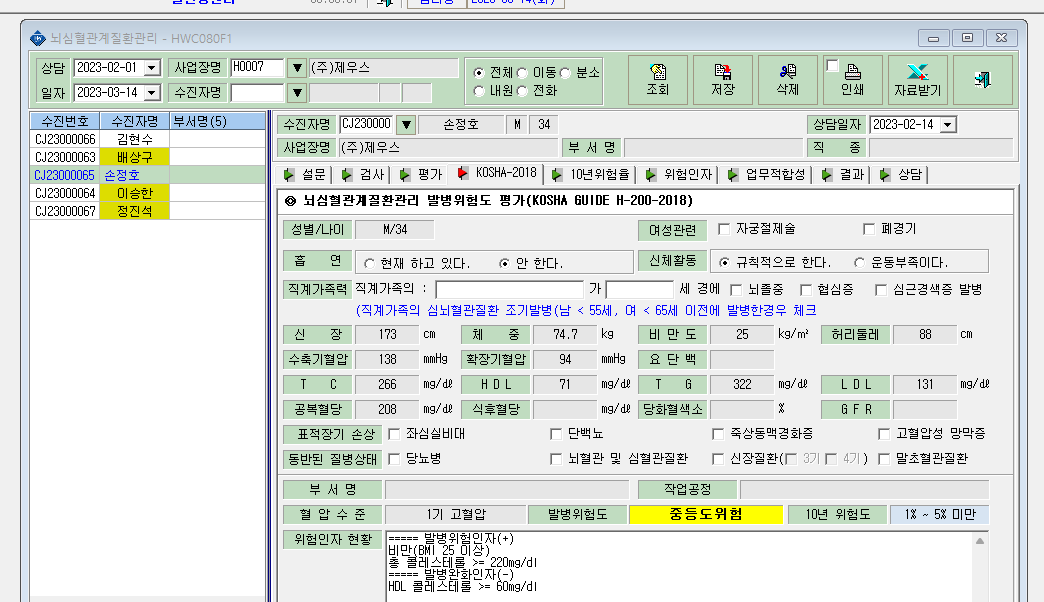Click the app icon in the title bar
Image resolution: width=1044 pixels, height=602 pixels.
tap(38, 39)
